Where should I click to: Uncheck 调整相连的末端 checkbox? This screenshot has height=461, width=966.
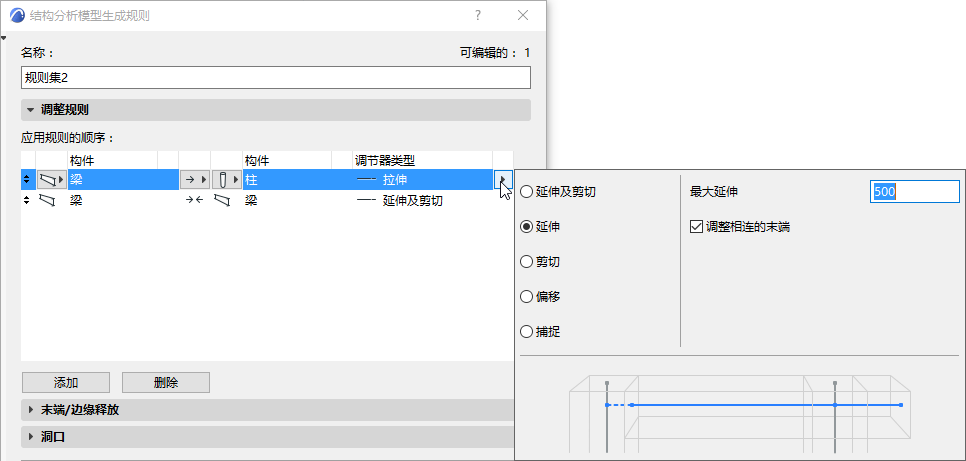click(x=697, y=227)
